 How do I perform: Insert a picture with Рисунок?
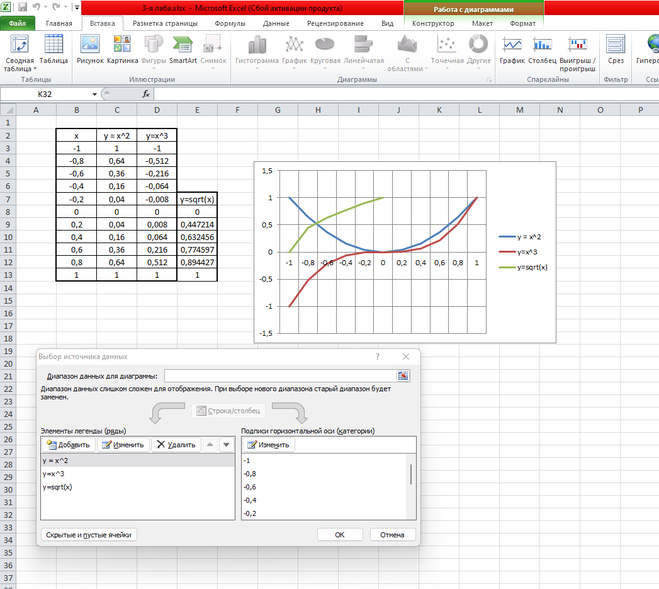point(90,50)
